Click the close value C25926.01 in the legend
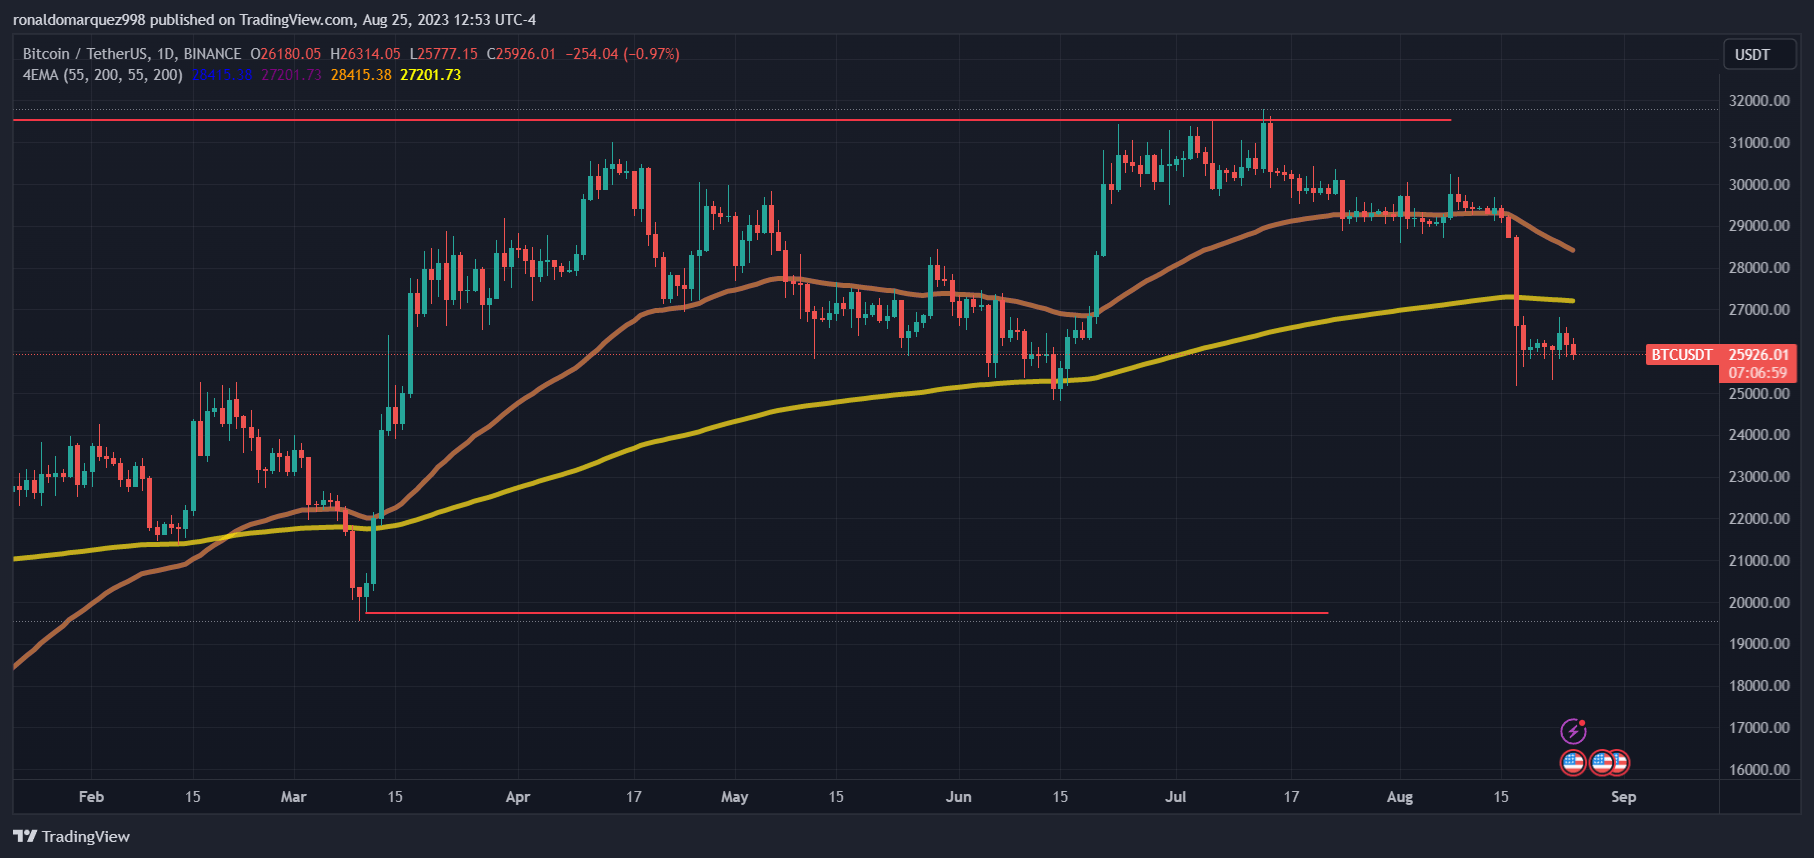1814x858 pixels. point(521,54)
